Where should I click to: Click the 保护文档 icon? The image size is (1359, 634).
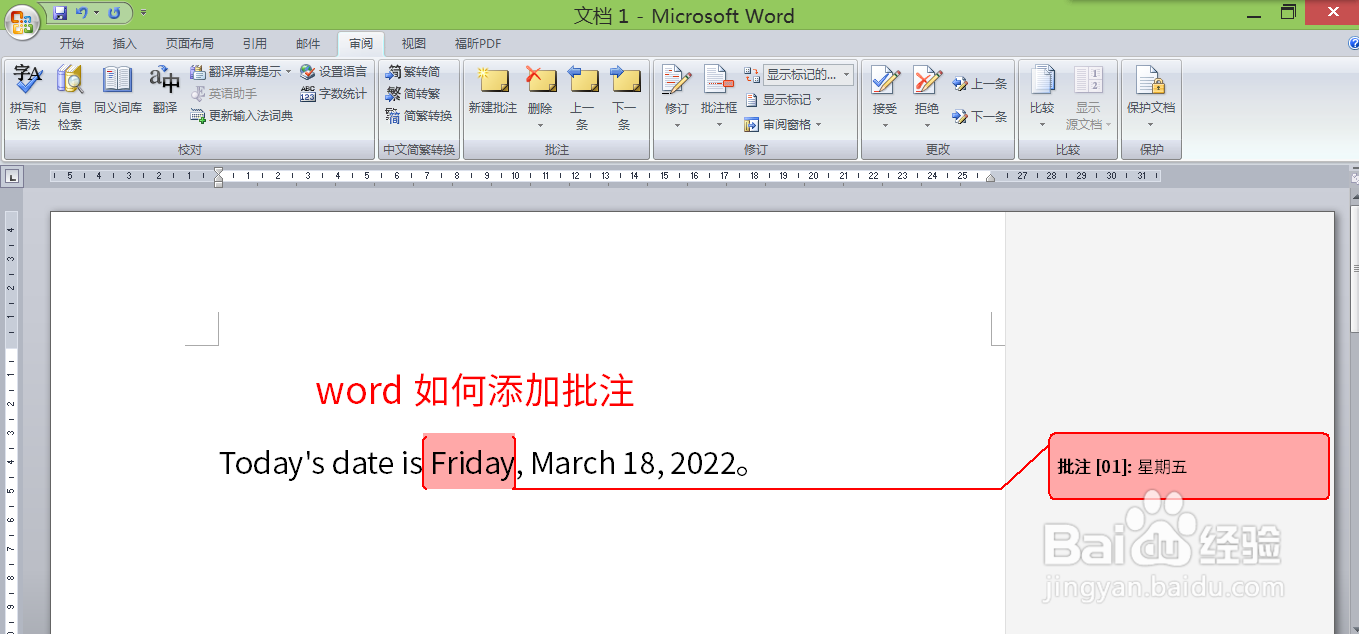[1150, 82]
